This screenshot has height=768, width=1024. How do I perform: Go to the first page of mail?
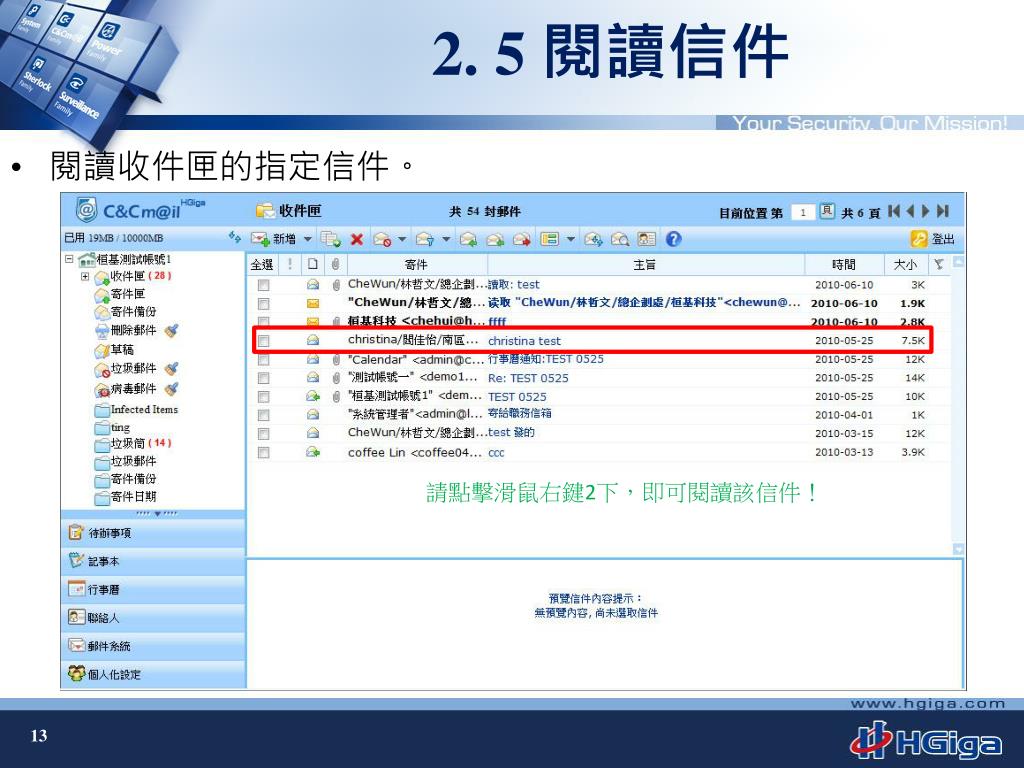coord(894,211)
